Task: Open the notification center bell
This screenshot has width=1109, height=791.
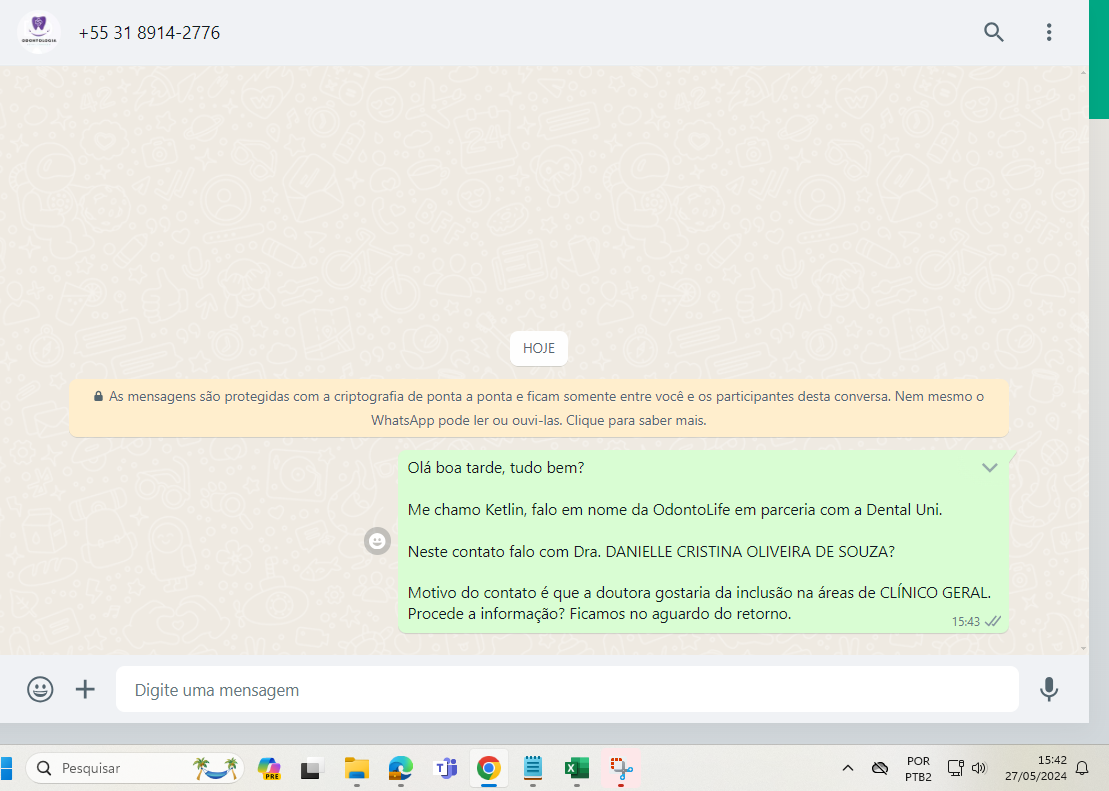Action: (x=1082, y=768)
